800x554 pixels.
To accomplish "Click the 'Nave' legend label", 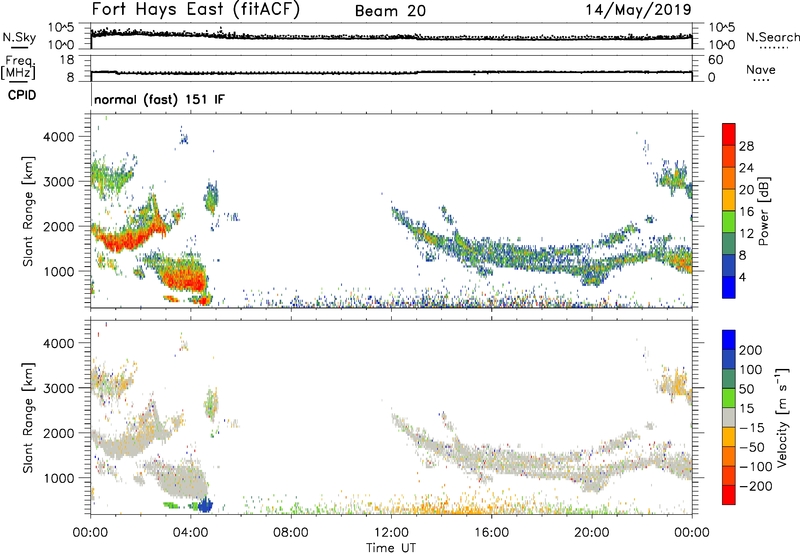I will click(761, 70).
